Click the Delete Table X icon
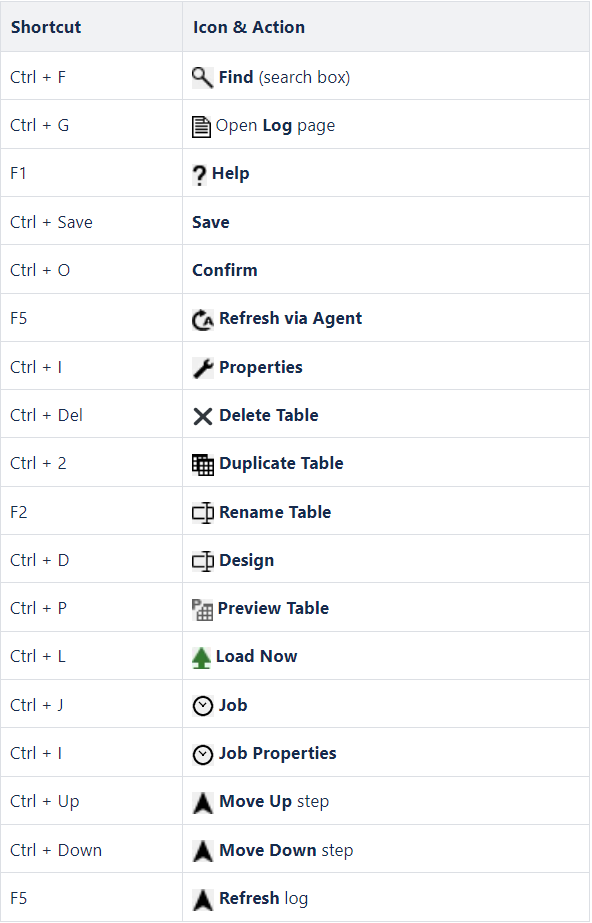This screenshot has width=592, height=923. pos(203,416)
